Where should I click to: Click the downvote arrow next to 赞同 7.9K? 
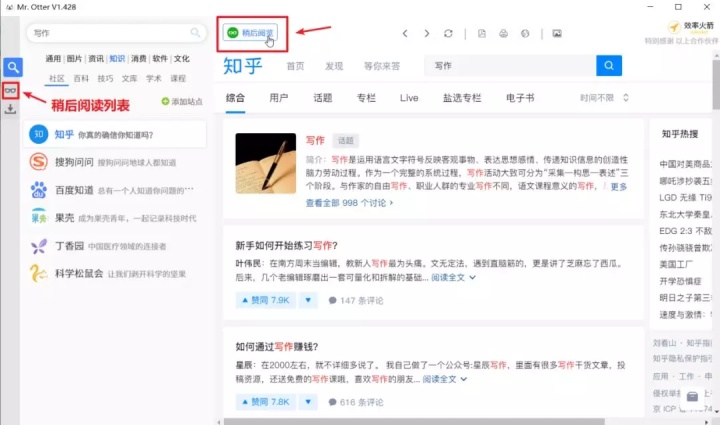(308, 300)
